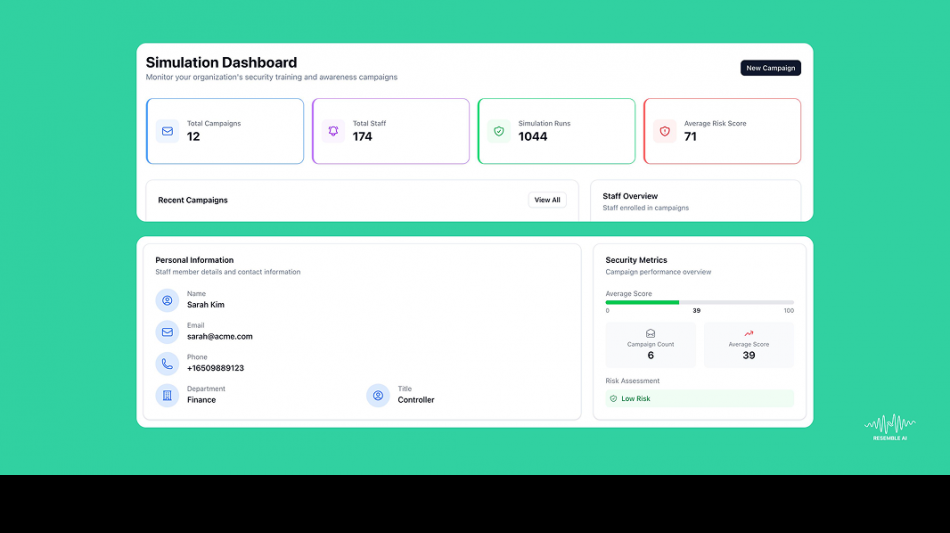
Task: Click the New Campaign button
Action: (770, 68)
